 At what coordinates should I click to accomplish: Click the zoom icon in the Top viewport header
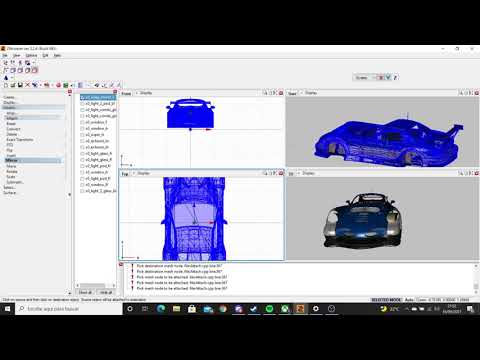click(x=265, y=173)
